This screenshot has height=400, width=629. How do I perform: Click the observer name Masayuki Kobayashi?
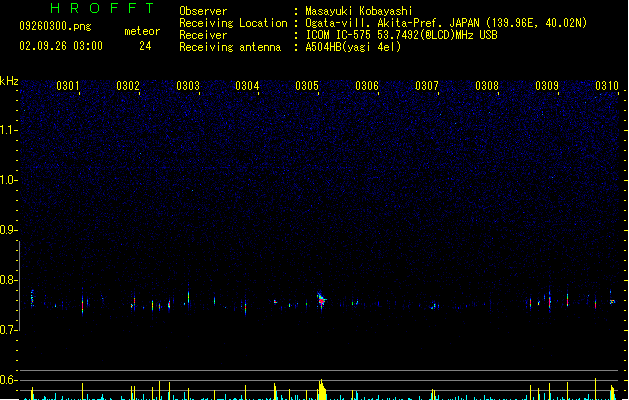pos(359,11)
